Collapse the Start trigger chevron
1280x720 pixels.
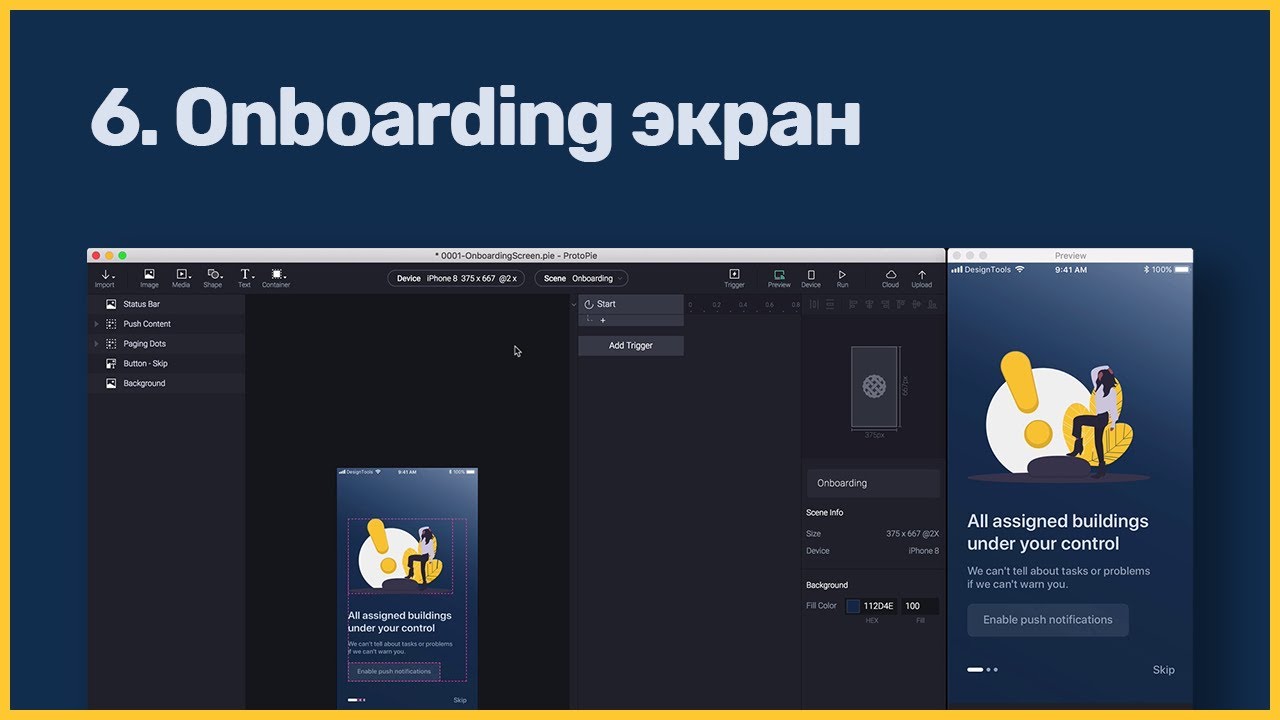[x=574, y=304]
